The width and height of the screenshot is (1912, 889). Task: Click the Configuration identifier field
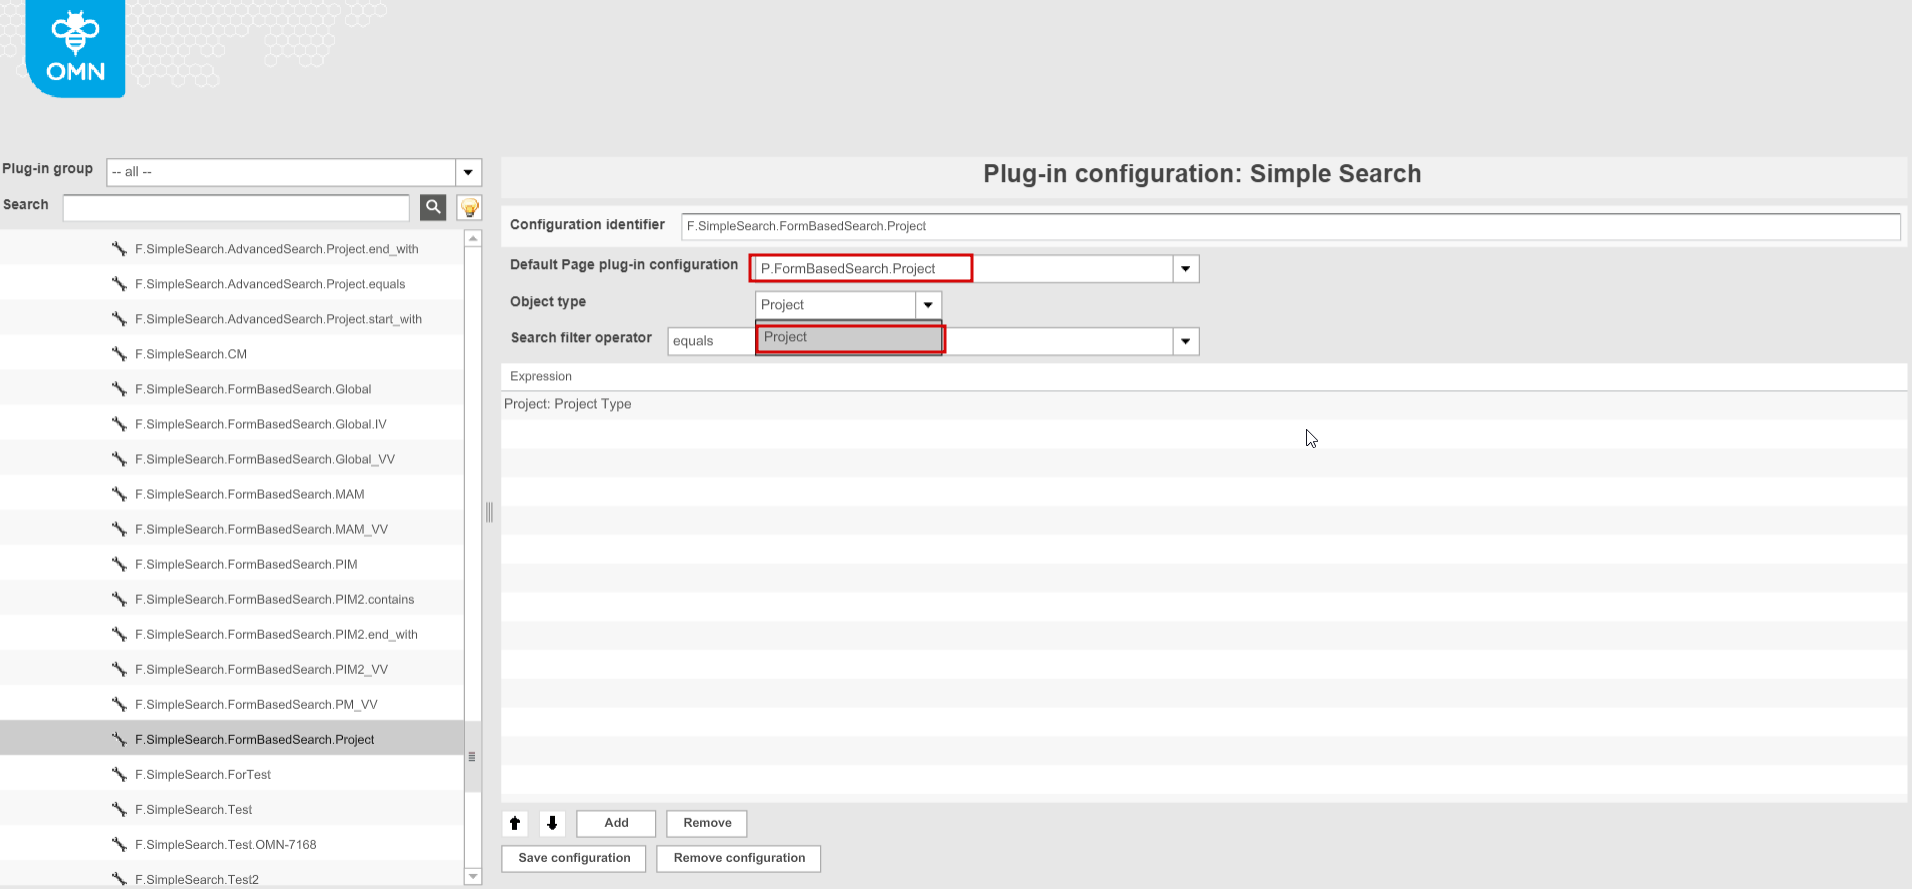click(1291, 226)
